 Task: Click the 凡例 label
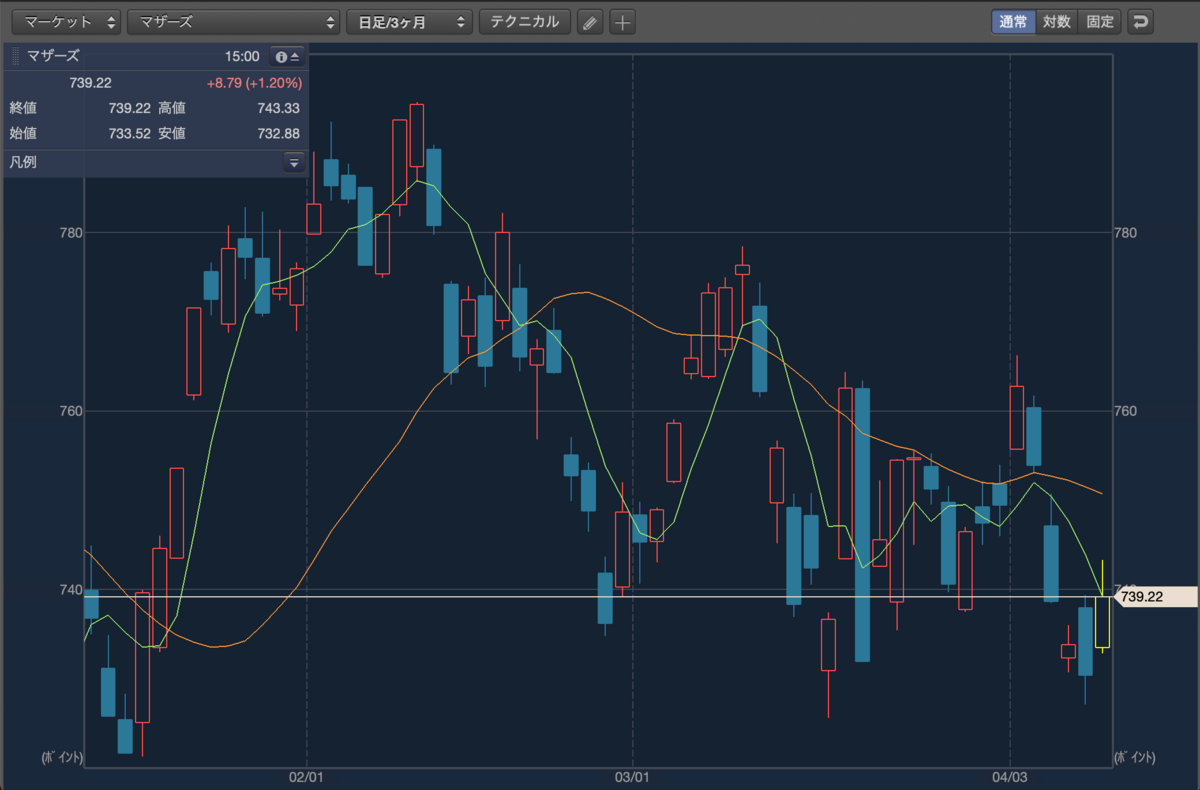23,162
